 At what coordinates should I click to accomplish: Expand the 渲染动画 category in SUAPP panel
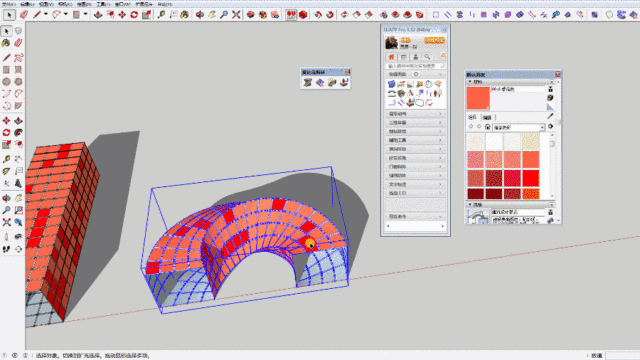pyautogui.click(x=415, y=114)
